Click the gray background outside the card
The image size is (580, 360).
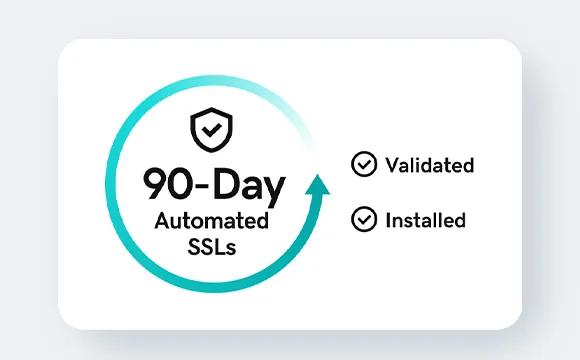290,17
